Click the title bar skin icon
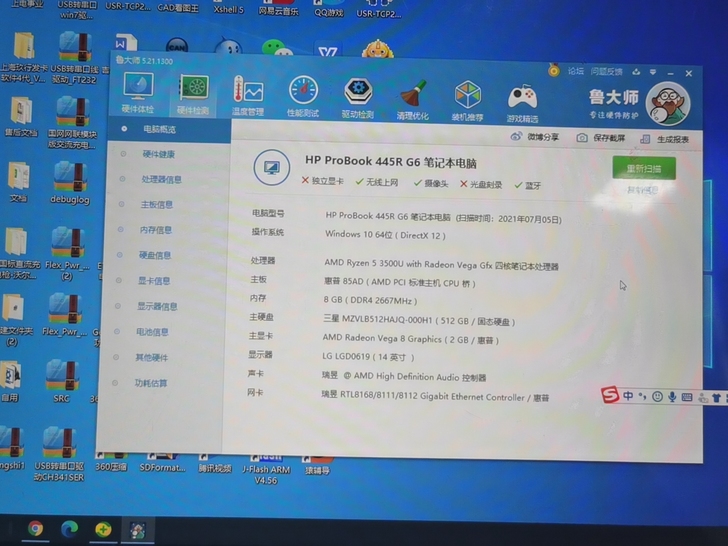The image size is (728, 546). click(636, 72)
